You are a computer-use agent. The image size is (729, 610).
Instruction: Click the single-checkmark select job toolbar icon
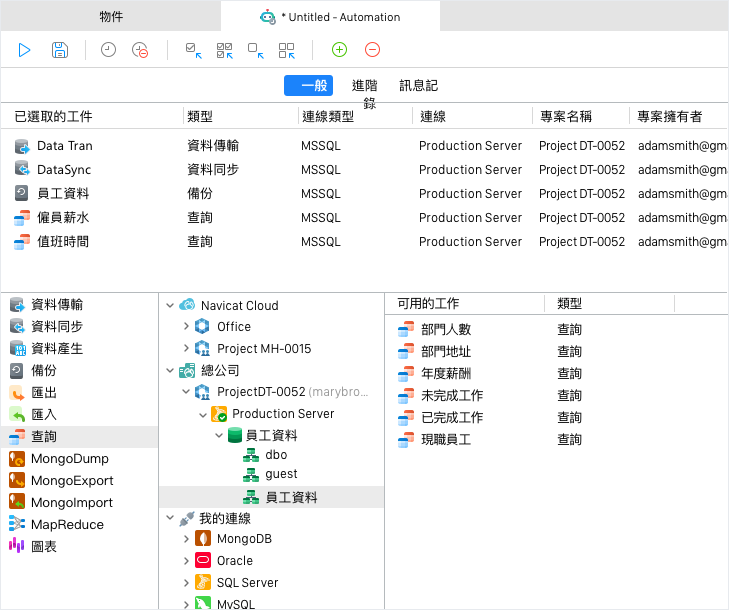coord(193,50)
